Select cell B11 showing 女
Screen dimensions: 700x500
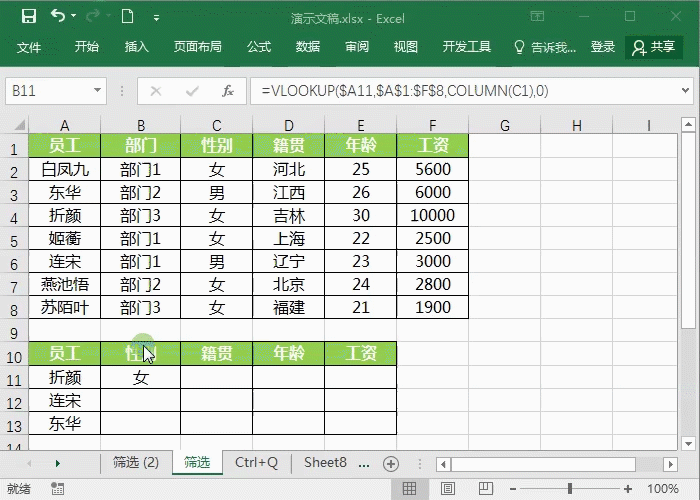pyautogui.click(x=141, y=378)
